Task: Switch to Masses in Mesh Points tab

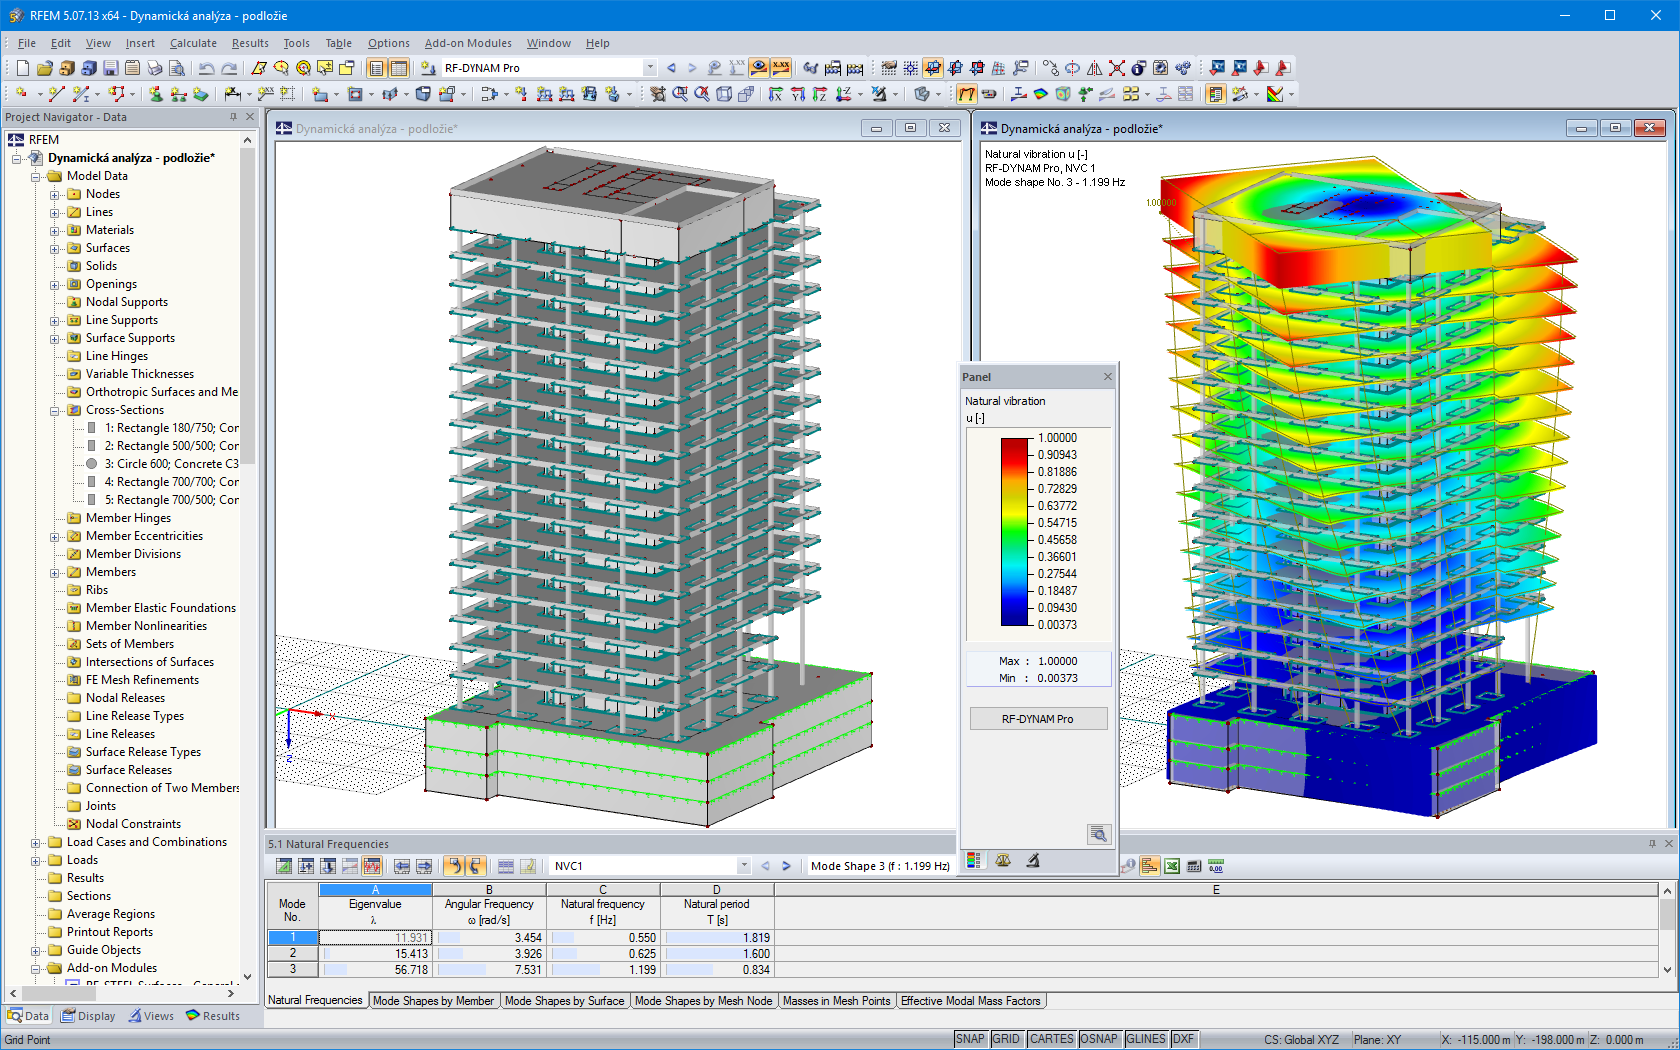Action: [836, 1001]
